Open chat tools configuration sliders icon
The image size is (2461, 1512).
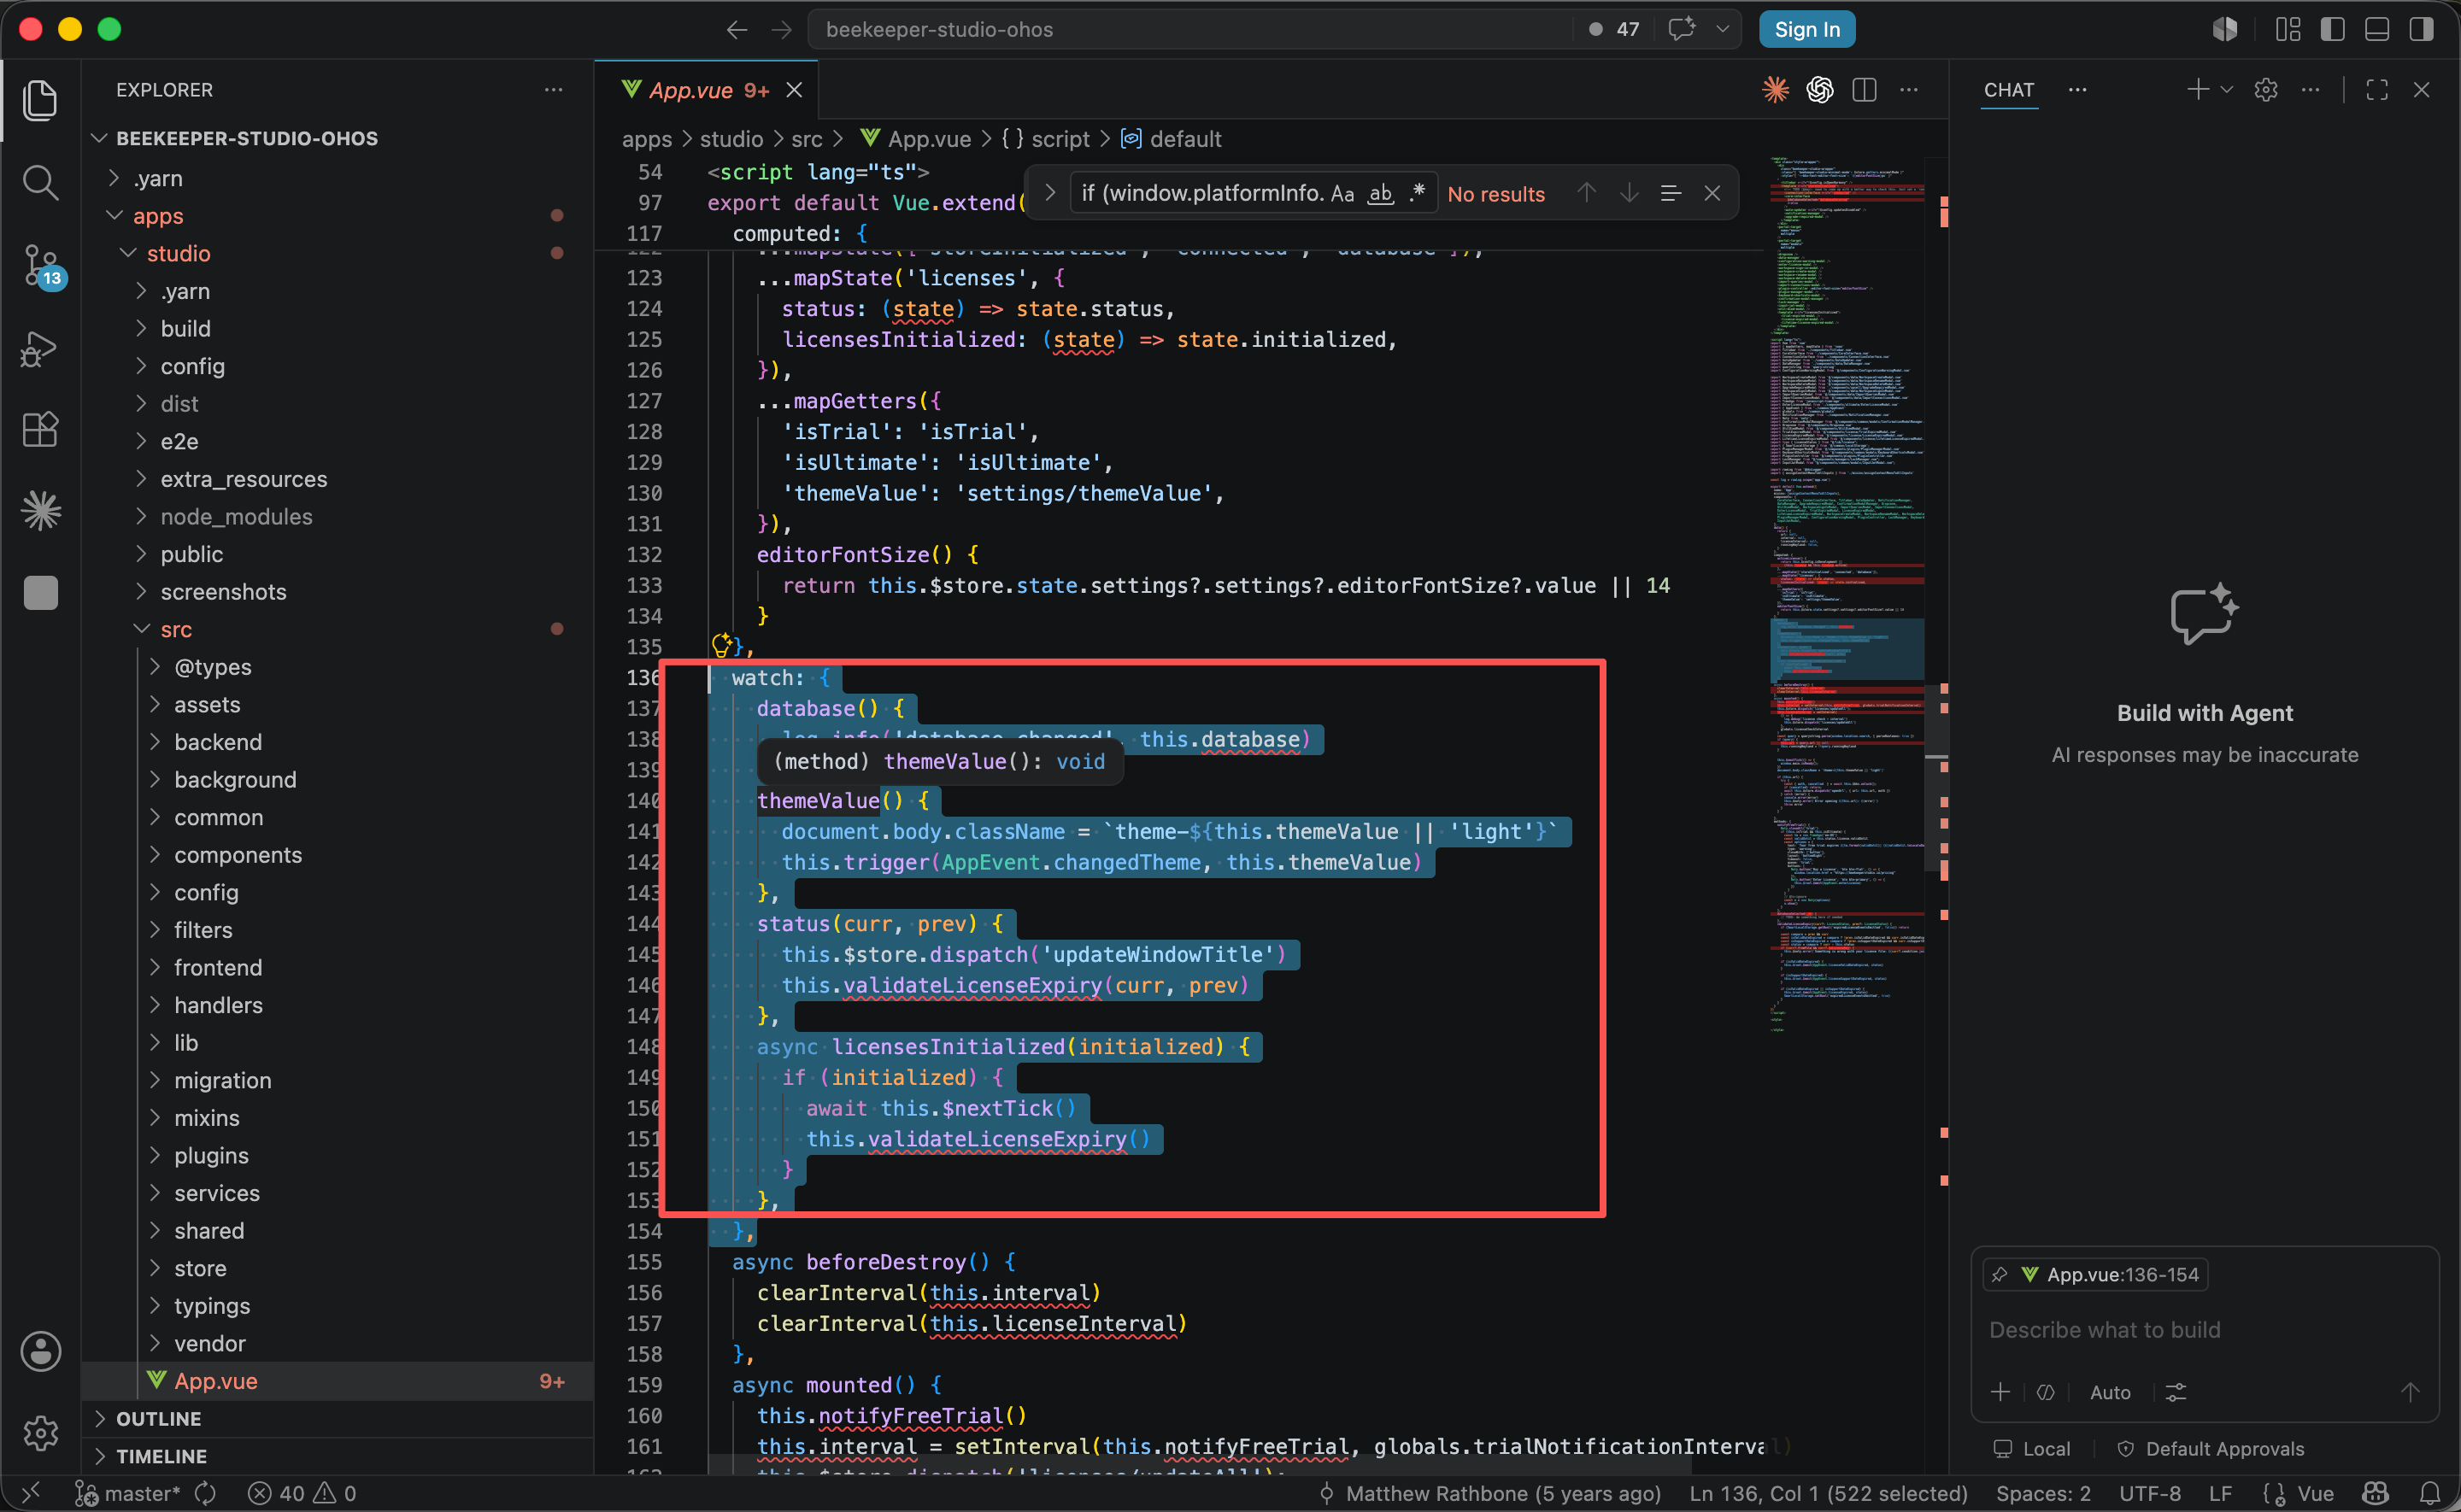(2176, 1392)
